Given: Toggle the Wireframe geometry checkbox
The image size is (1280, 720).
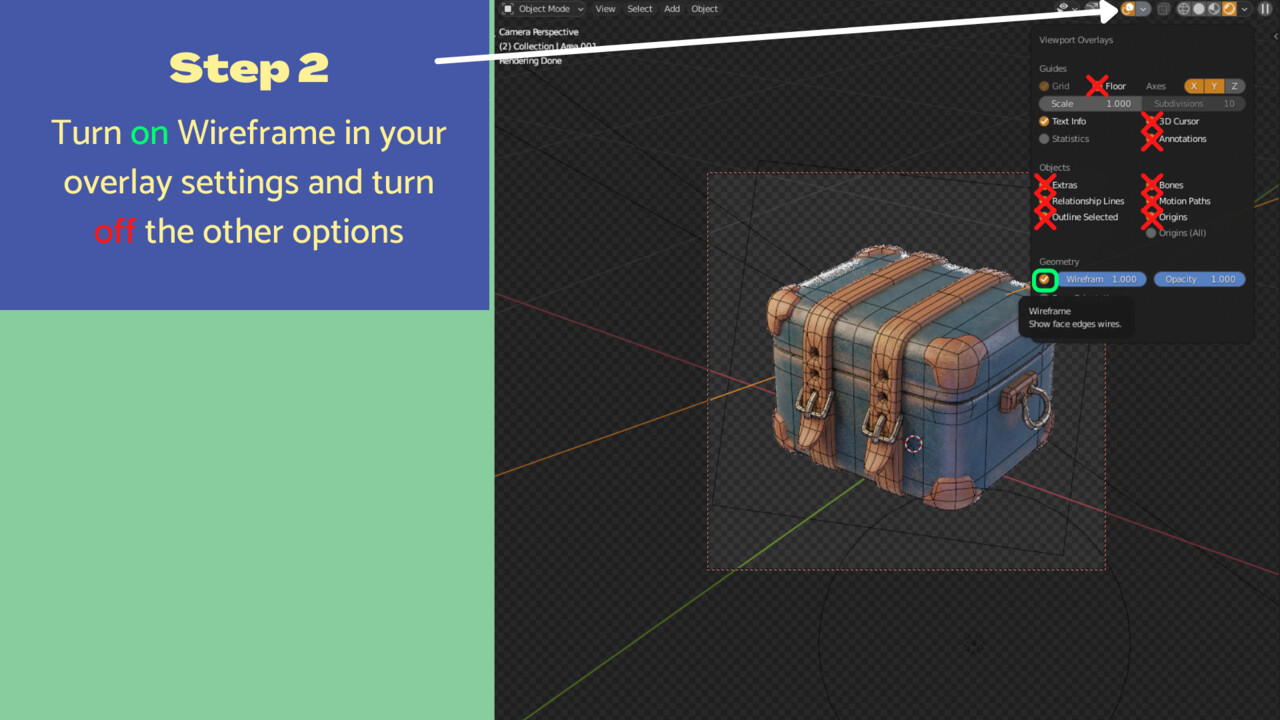Looking at the screenshot, I should 1045,280.
